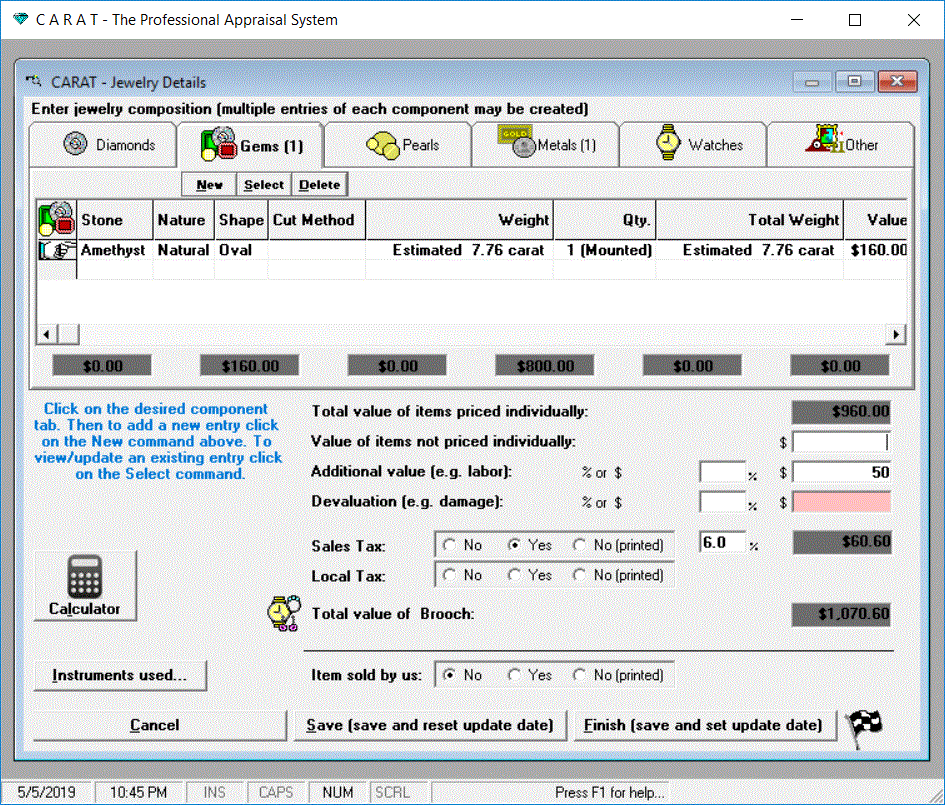Open the Calculator button
945x805 pixels.
coord(85,586)
